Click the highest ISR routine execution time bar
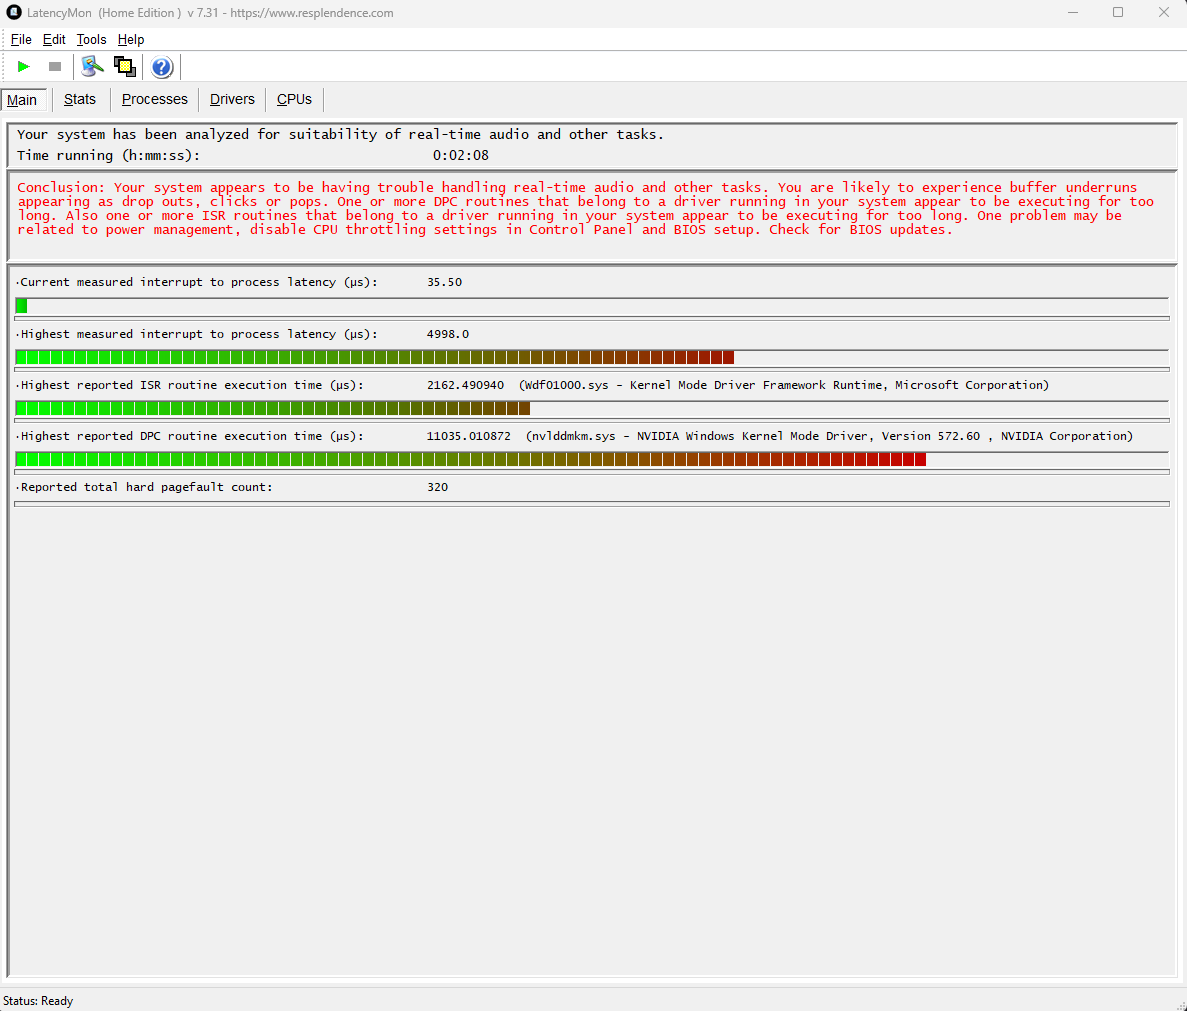 (592, 409)
